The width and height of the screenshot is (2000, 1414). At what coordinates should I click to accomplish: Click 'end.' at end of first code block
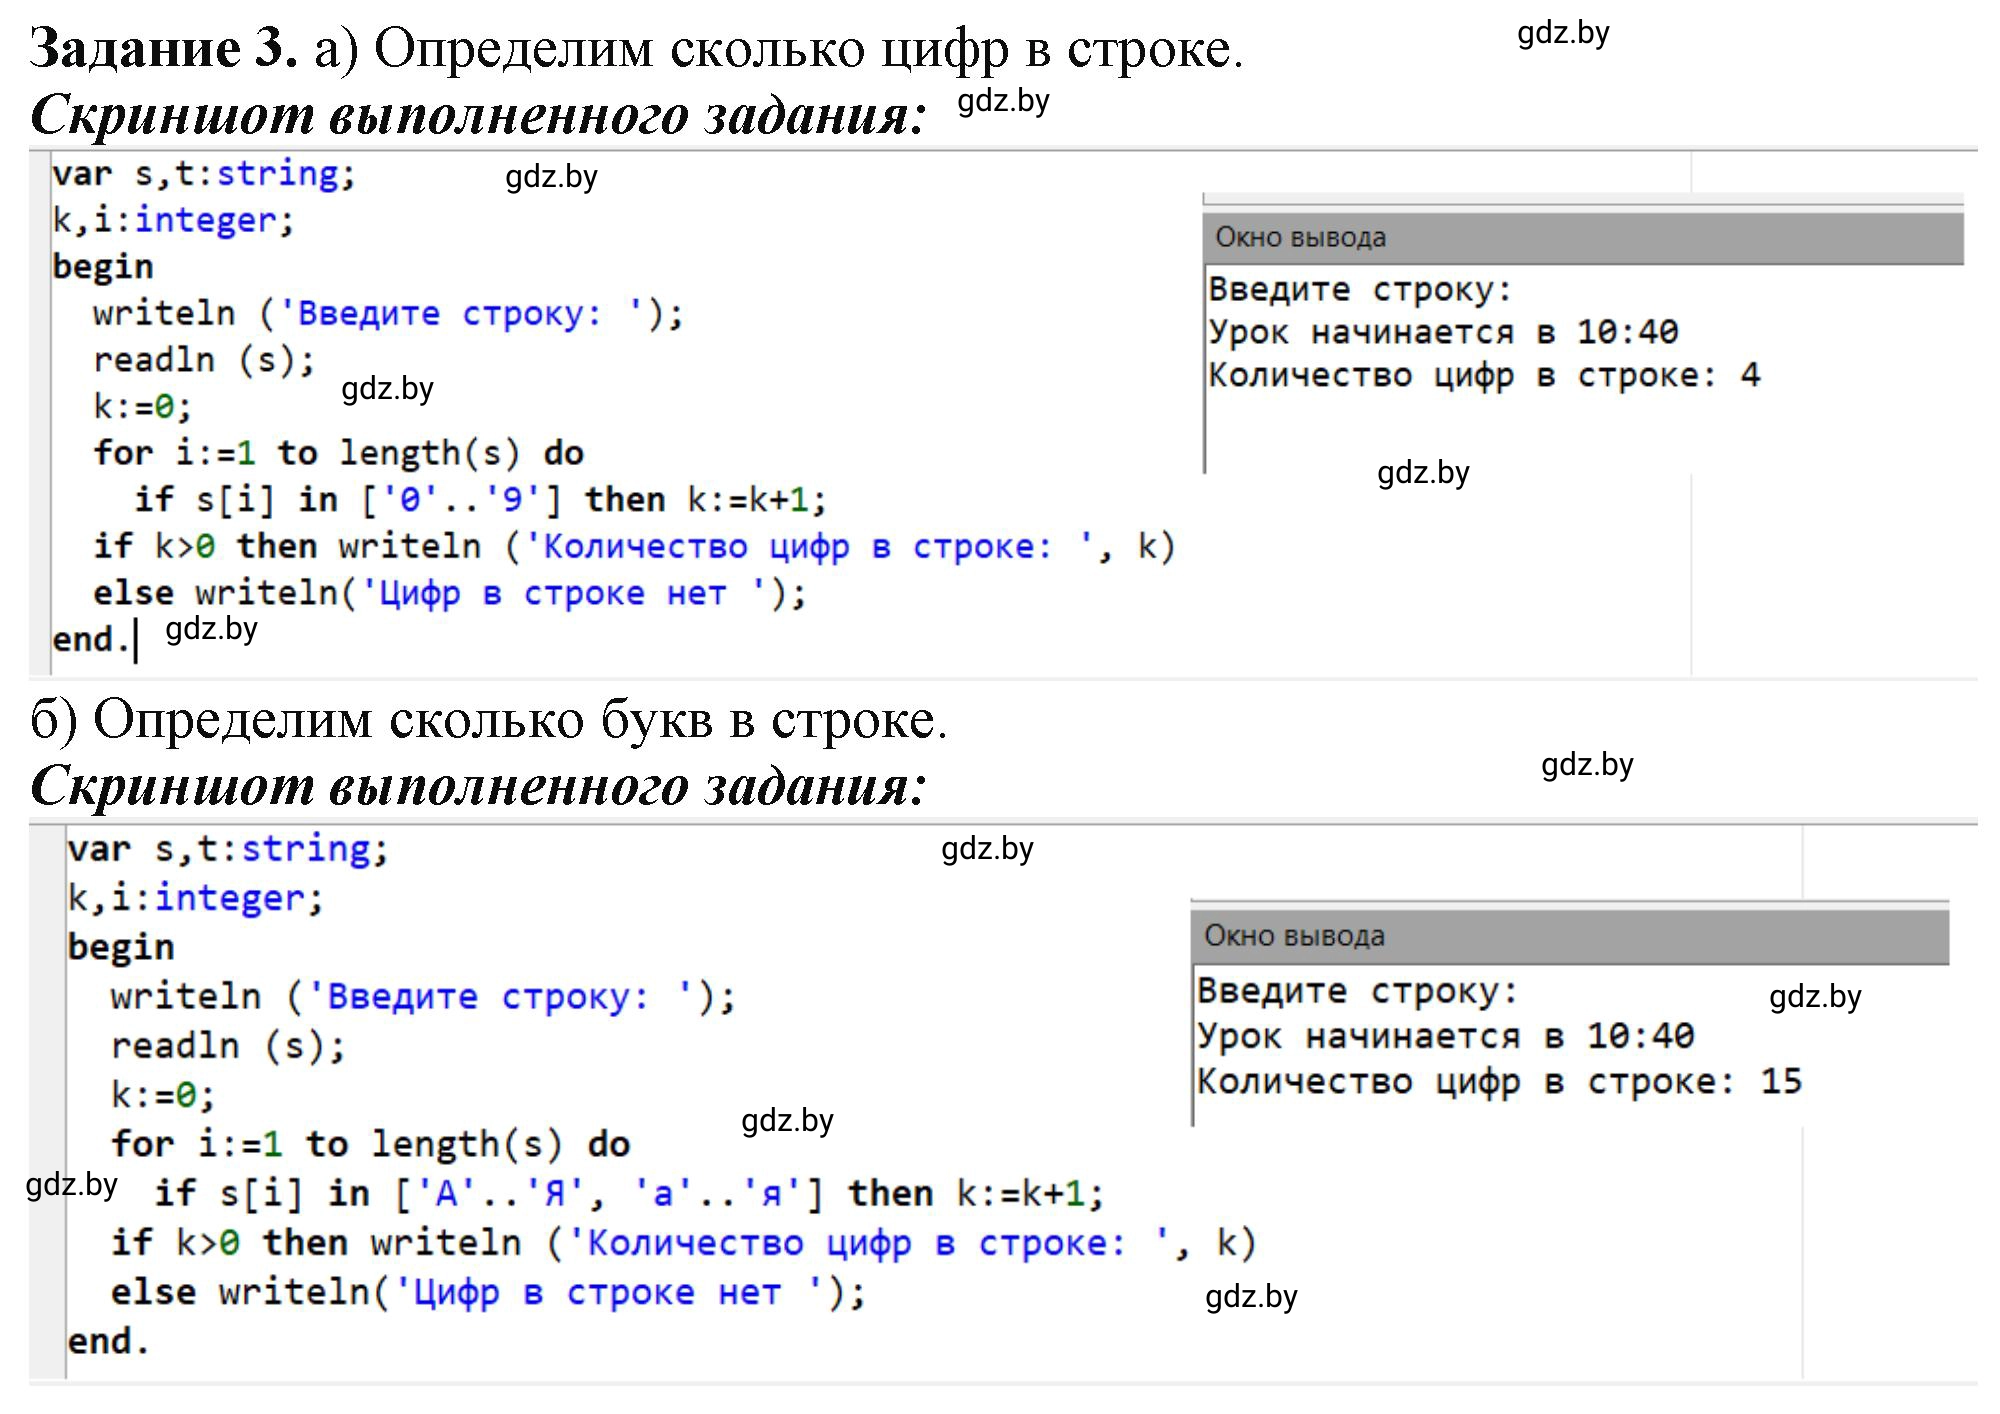(91, 639)
